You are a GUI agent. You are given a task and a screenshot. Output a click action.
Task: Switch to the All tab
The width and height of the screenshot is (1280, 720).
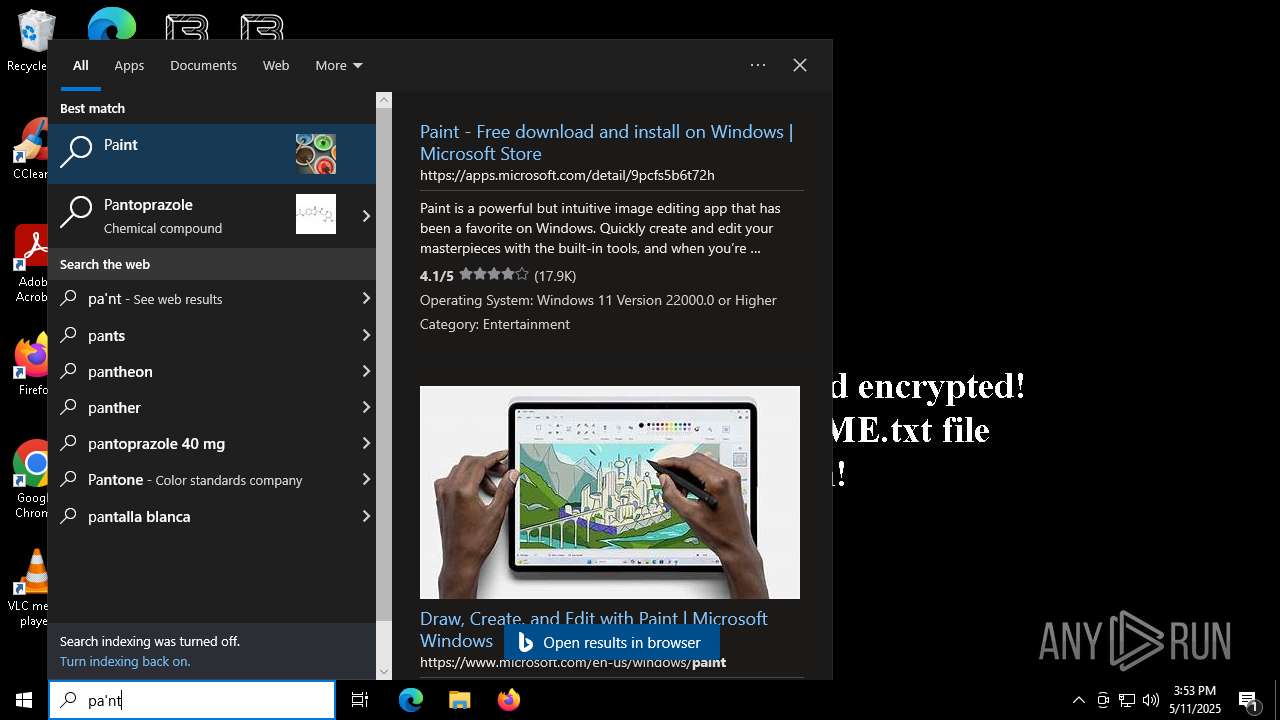click(x=81, y=65)
